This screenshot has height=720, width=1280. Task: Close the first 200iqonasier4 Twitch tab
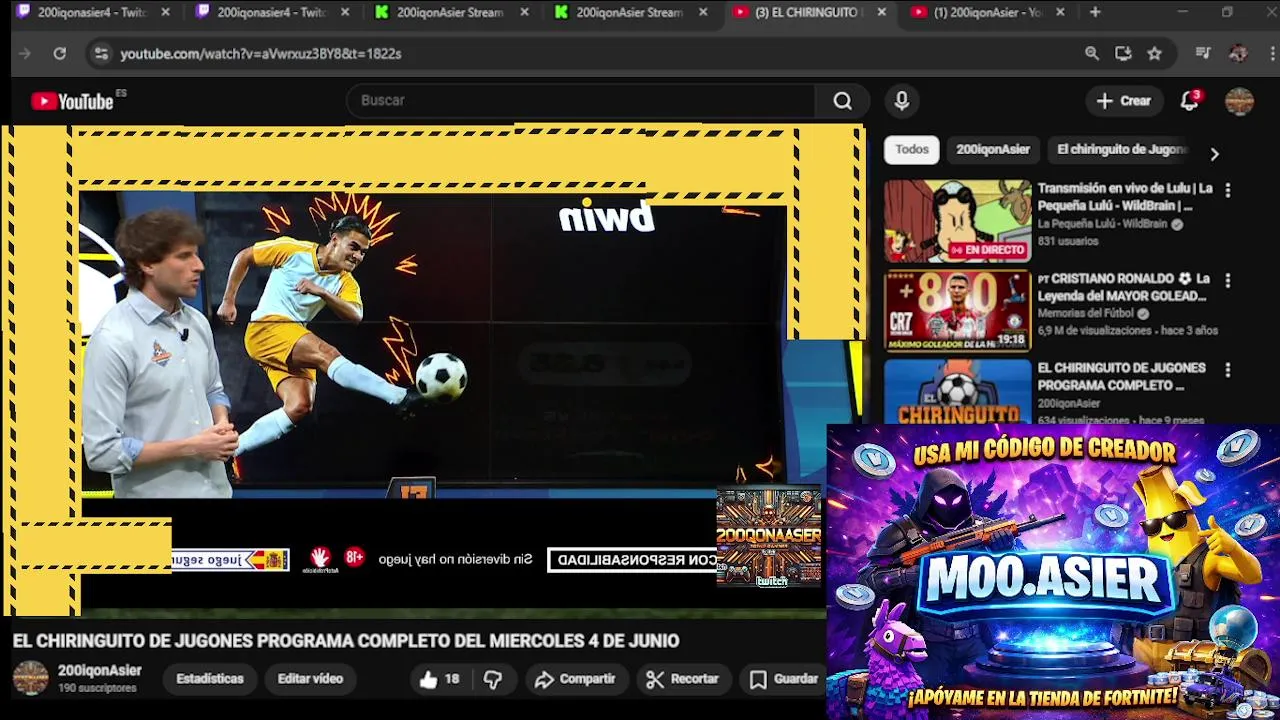[x=165, y=12]
